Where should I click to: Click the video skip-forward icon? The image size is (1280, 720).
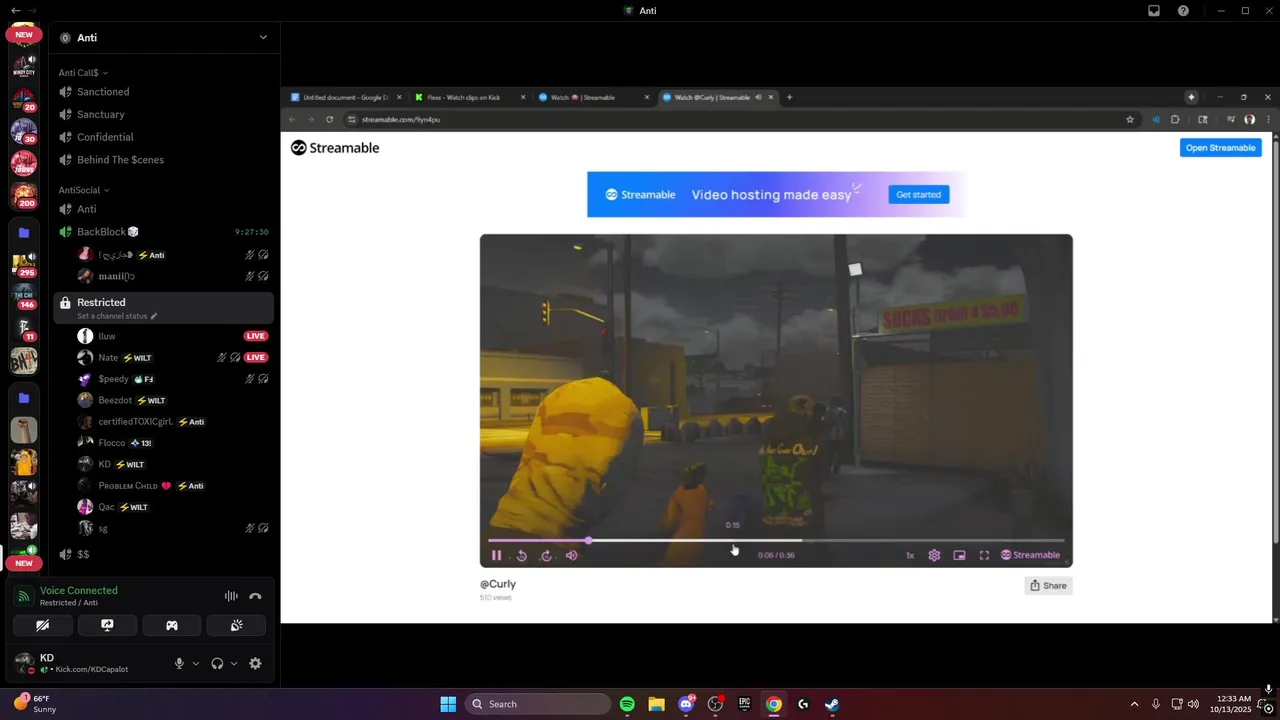[x=546, y=555]
